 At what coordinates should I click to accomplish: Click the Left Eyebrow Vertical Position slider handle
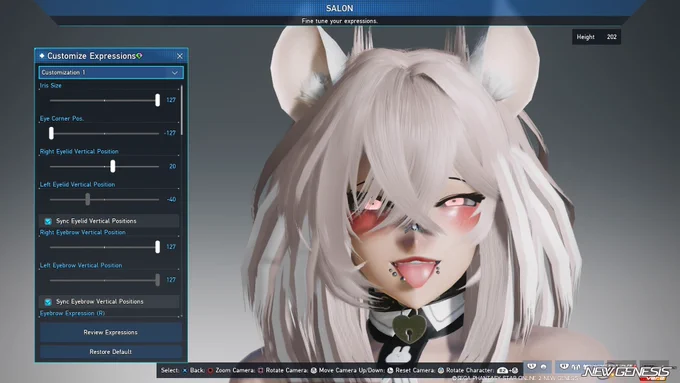[x=157, y=280]
